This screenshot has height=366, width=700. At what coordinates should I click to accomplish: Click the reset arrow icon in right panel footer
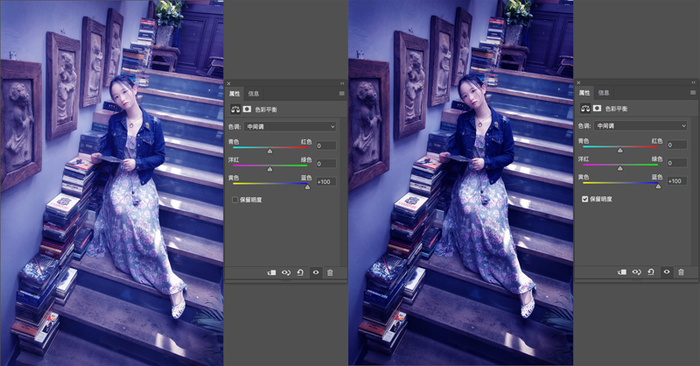point(651,272)
